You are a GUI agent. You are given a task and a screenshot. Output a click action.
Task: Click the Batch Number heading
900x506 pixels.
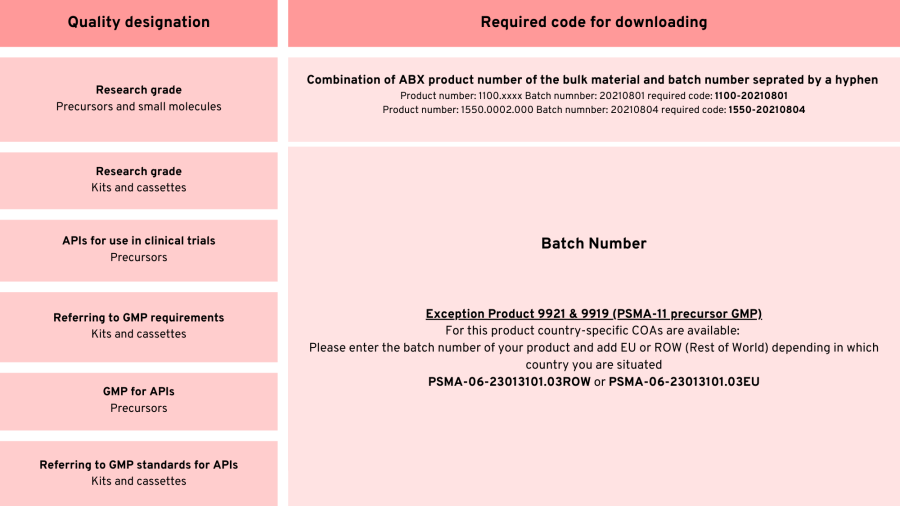[593, 243]
